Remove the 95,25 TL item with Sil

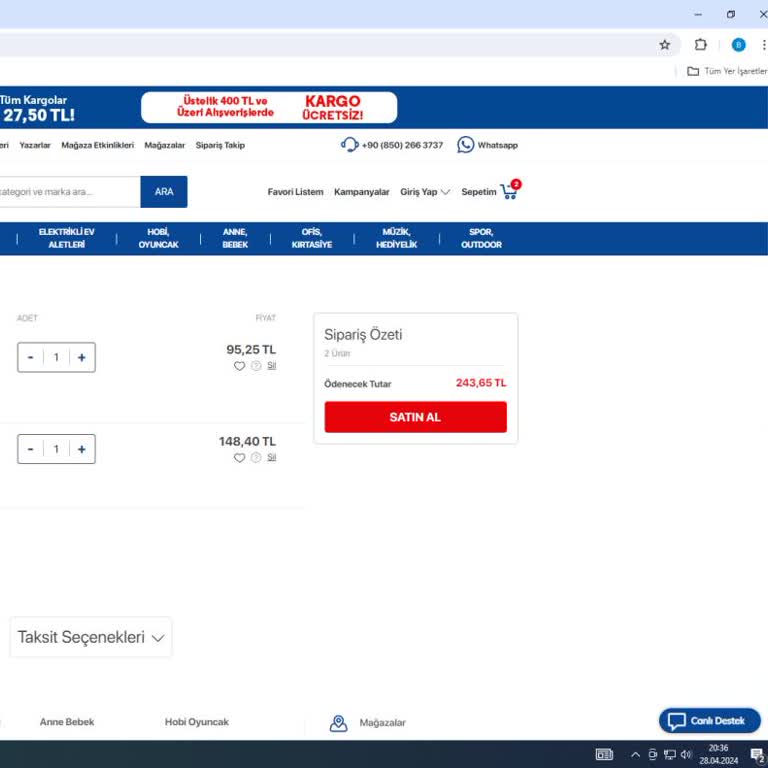(272, 366)
